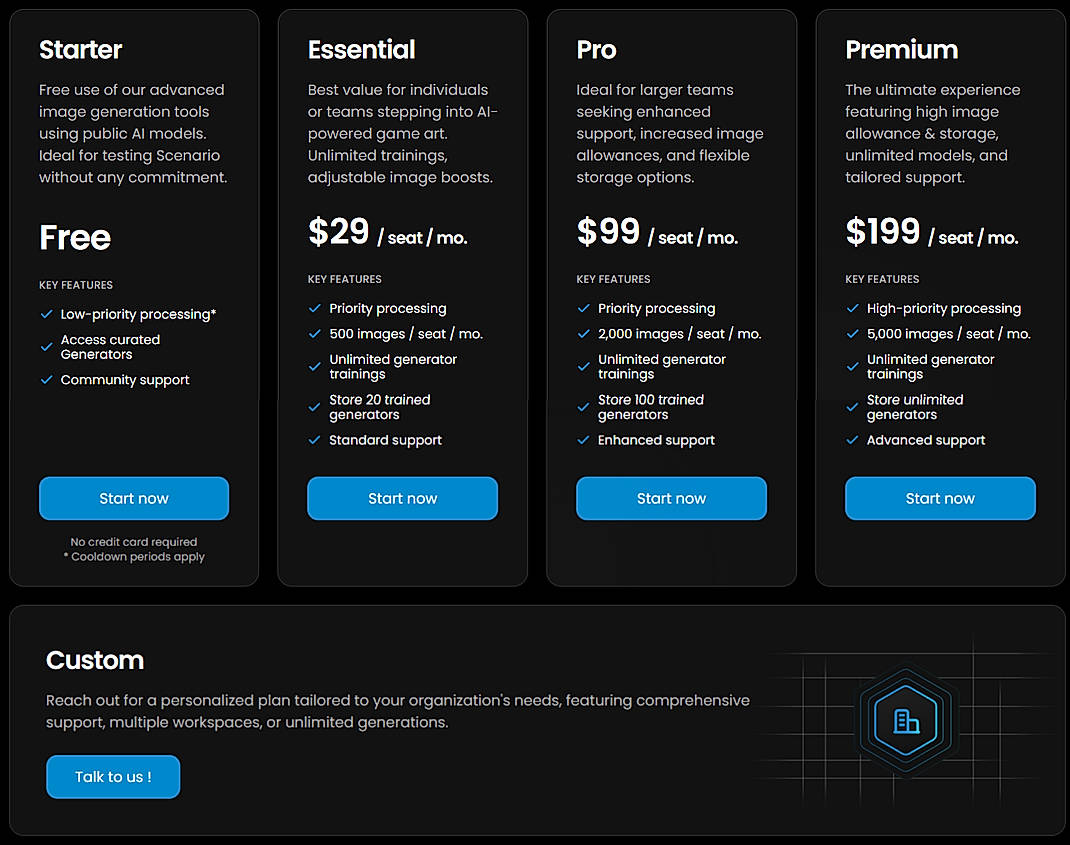The width and height of the screenshot is (1070, 845).
Task: Select the Community support checkmark in Starter
Action: pyautogui.click(x=45, y=380)
